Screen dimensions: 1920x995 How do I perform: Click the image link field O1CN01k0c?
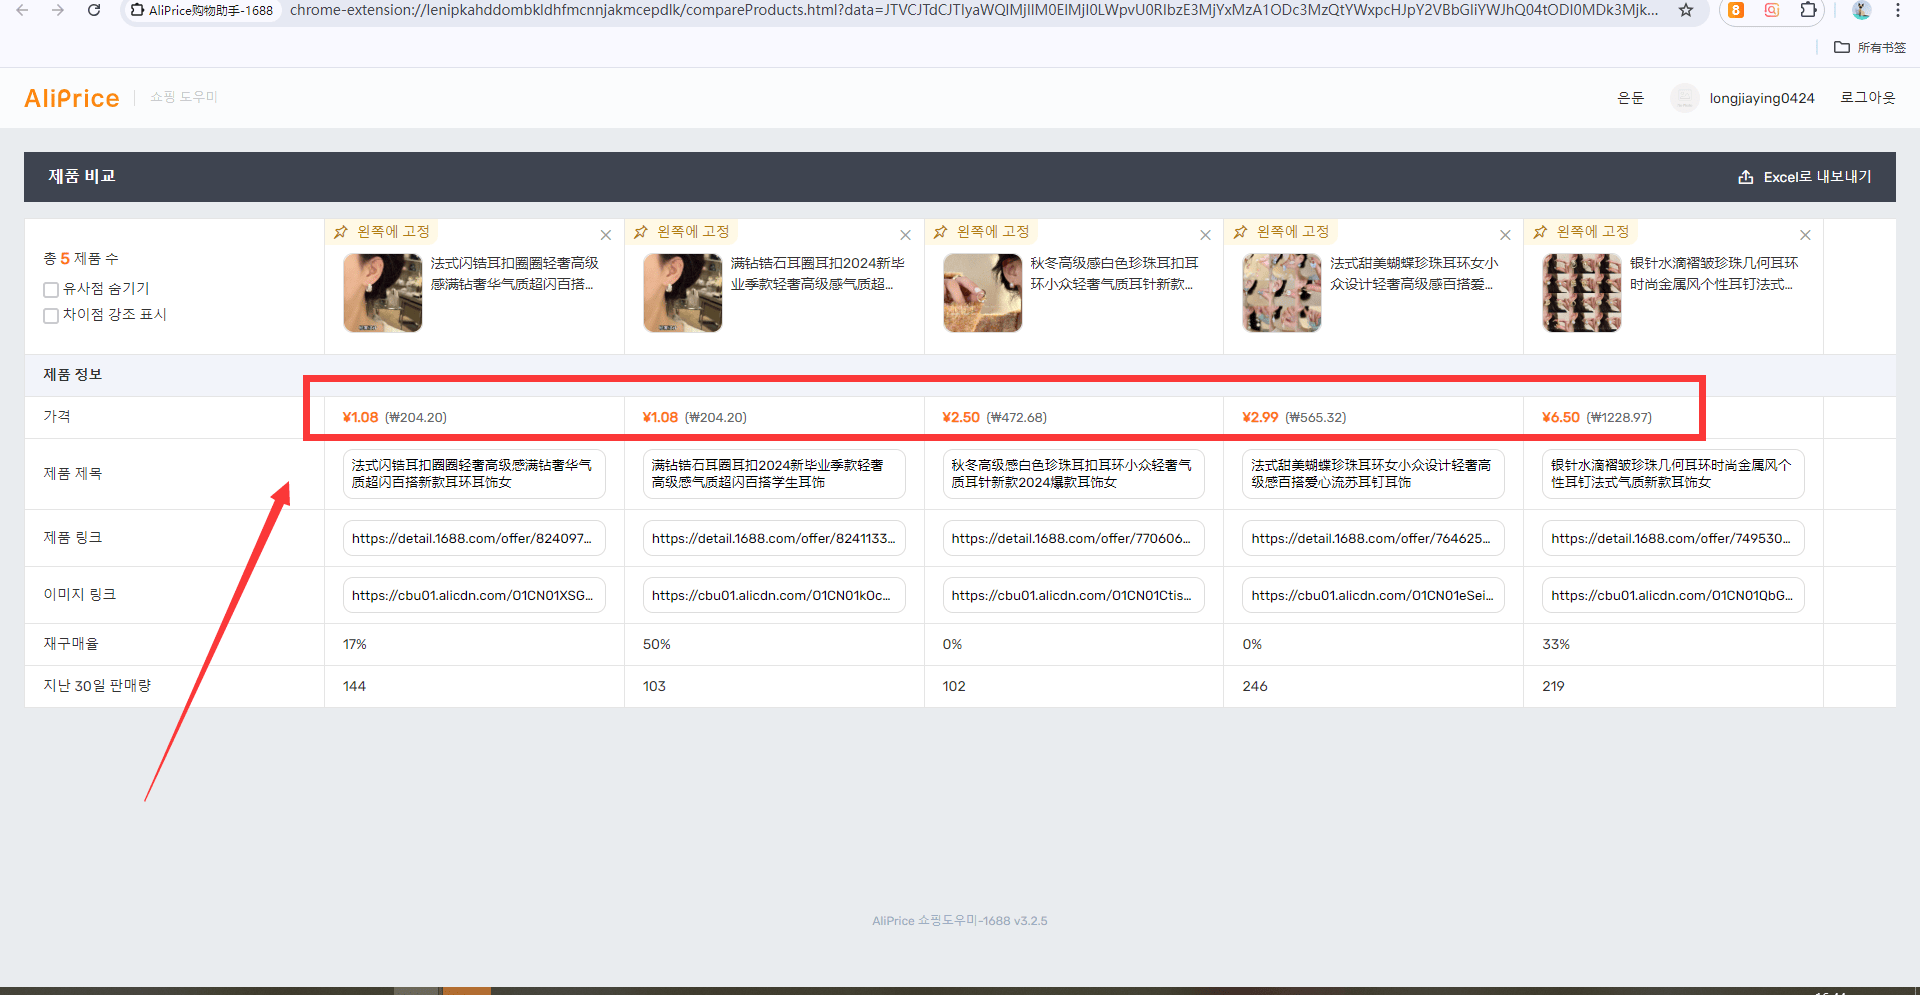[774, 595]
